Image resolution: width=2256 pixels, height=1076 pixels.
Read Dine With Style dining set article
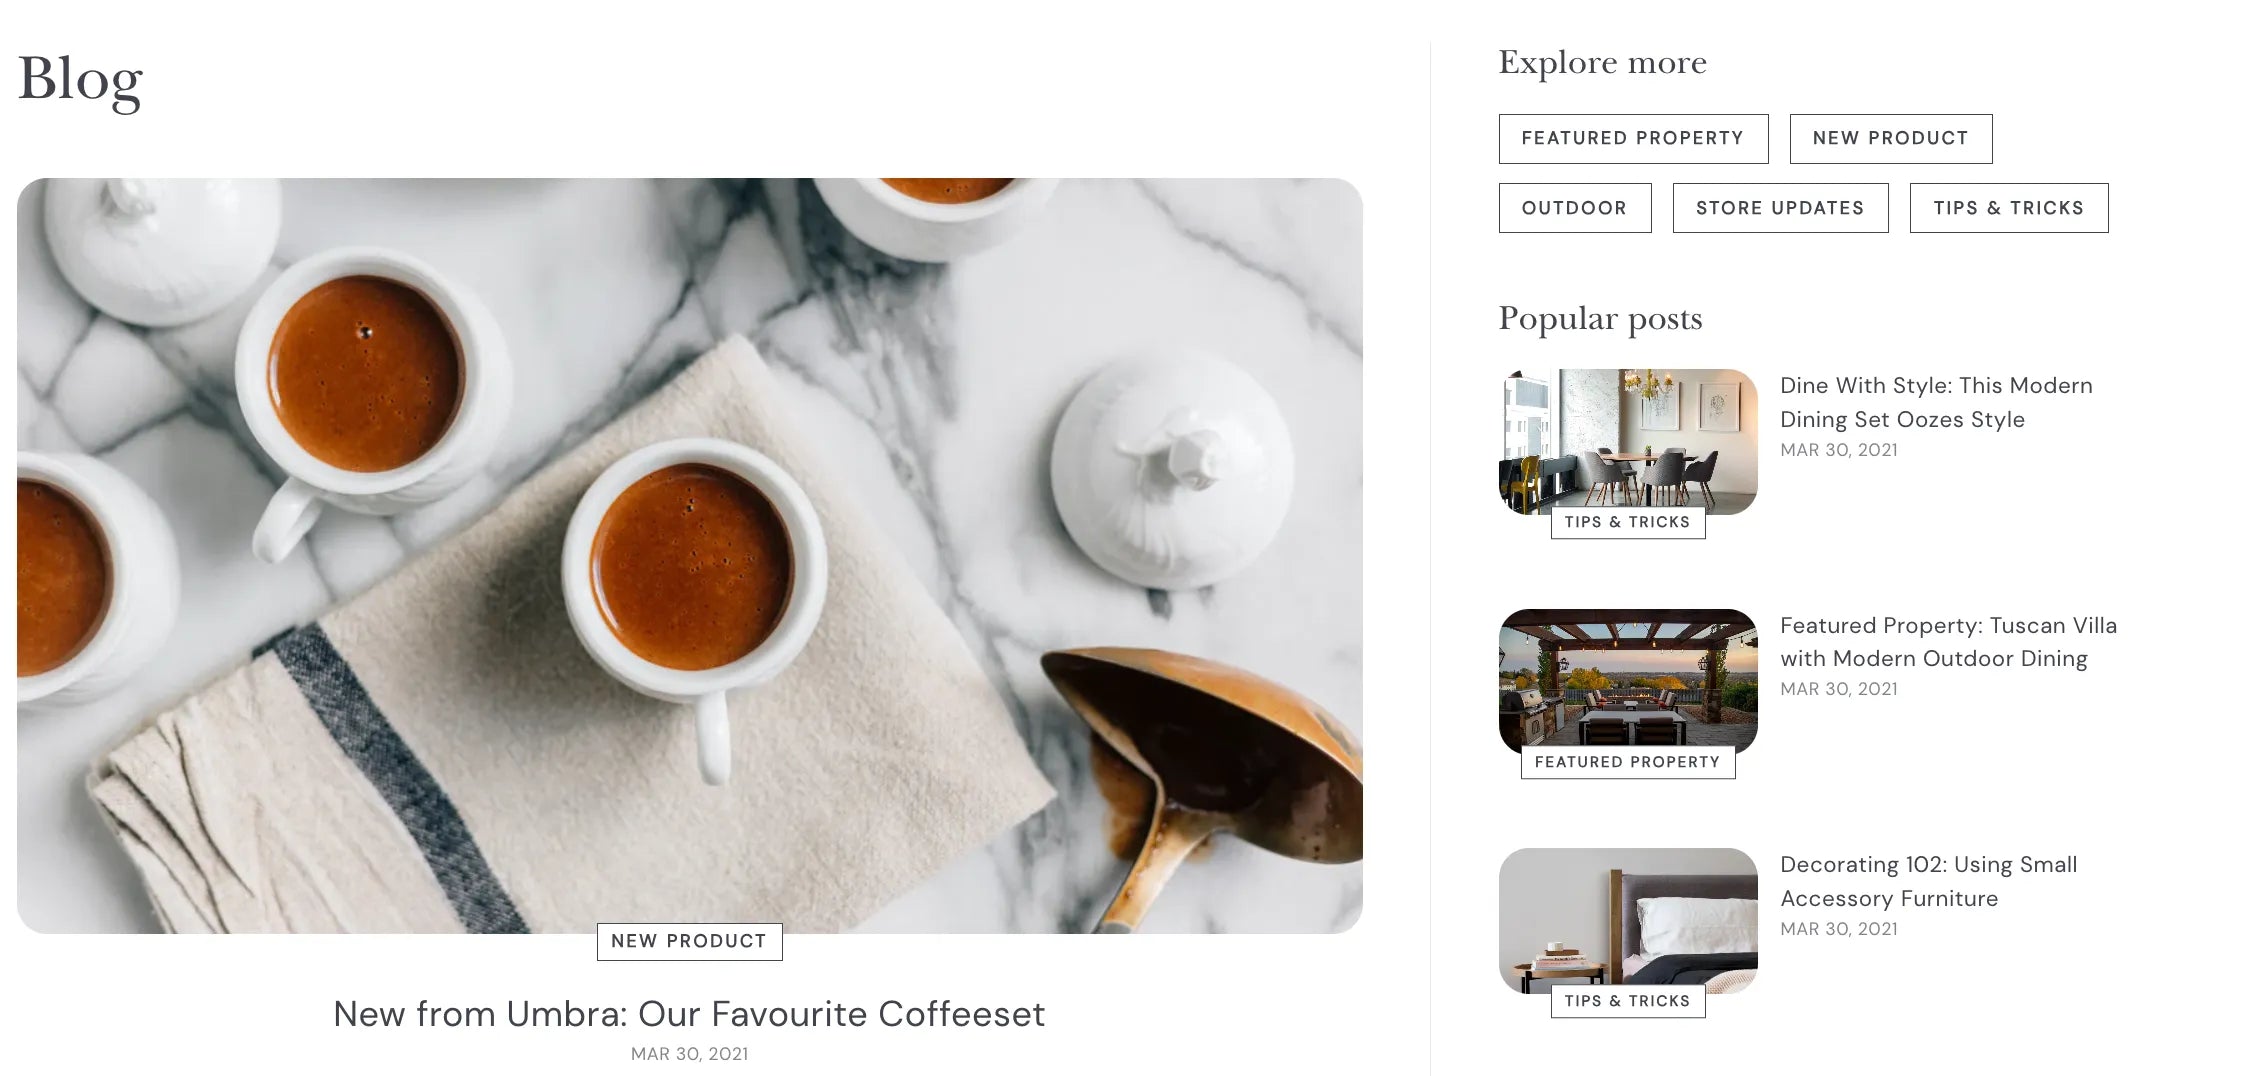coord(1936,402)
